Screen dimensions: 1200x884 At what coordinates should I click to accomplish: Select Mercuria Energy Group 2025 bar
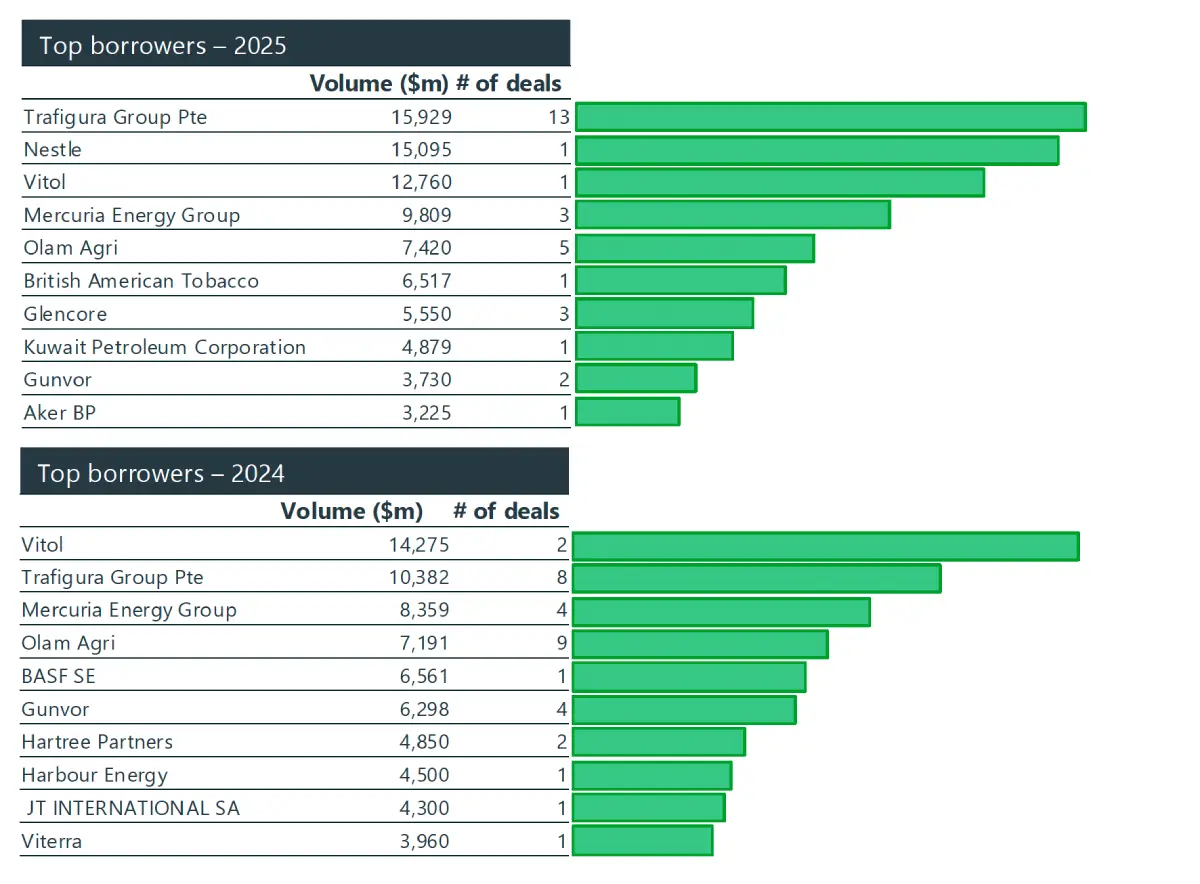733,215
